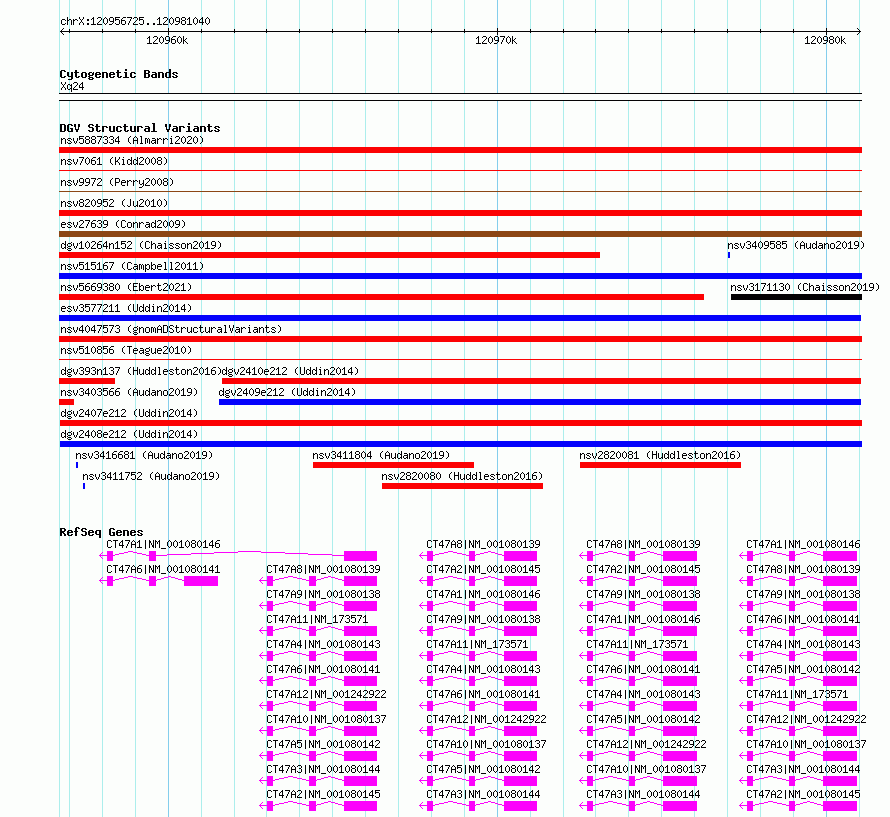Click the Xq24 band label
The height and width of the screenshot is (817, 890).
72,86
